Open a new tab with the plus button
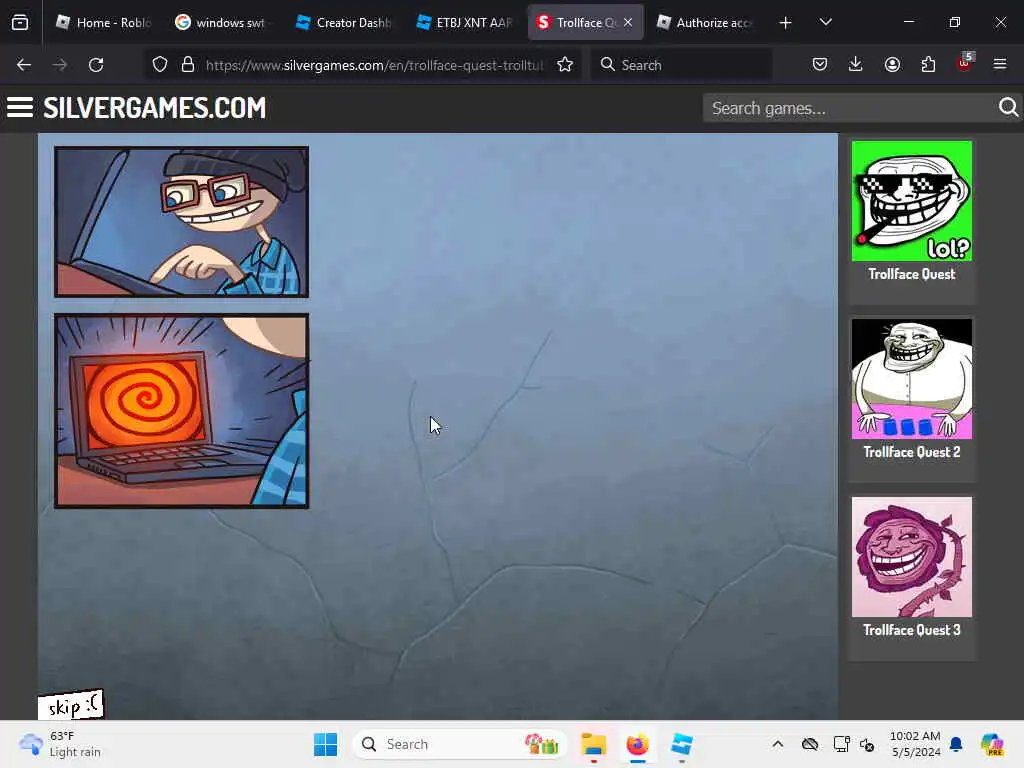 coord(785,23)
